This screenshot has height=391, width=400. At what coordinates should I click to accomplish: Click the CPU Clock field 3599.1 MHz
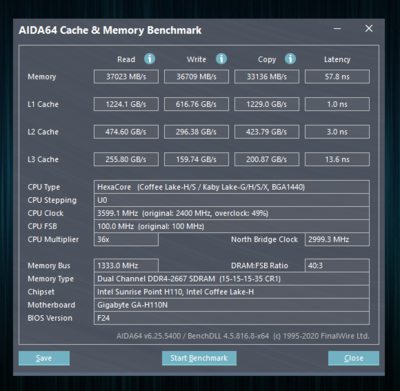[x=232, y=213]
